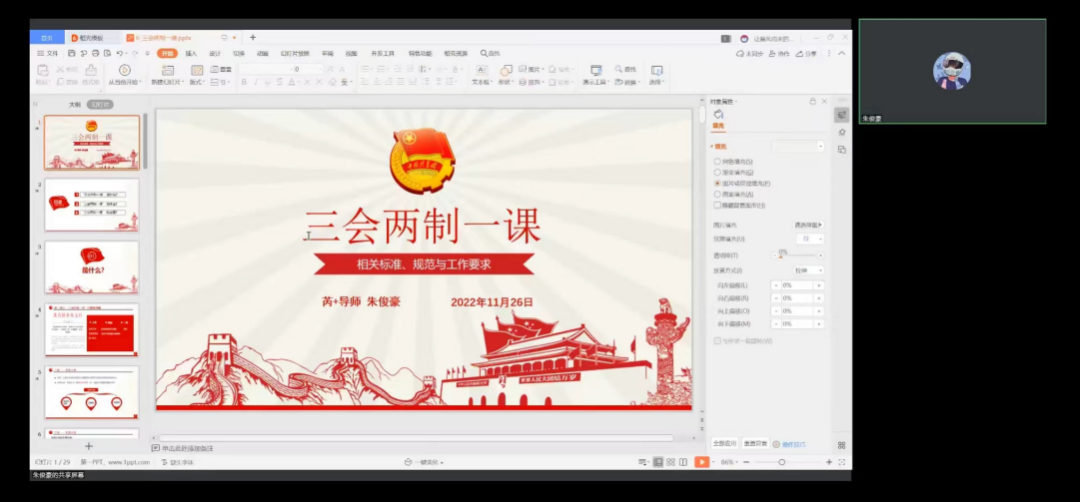Click the 从当前开始 slideshow play icon
1080x502 pixels.
coord(124,71)
